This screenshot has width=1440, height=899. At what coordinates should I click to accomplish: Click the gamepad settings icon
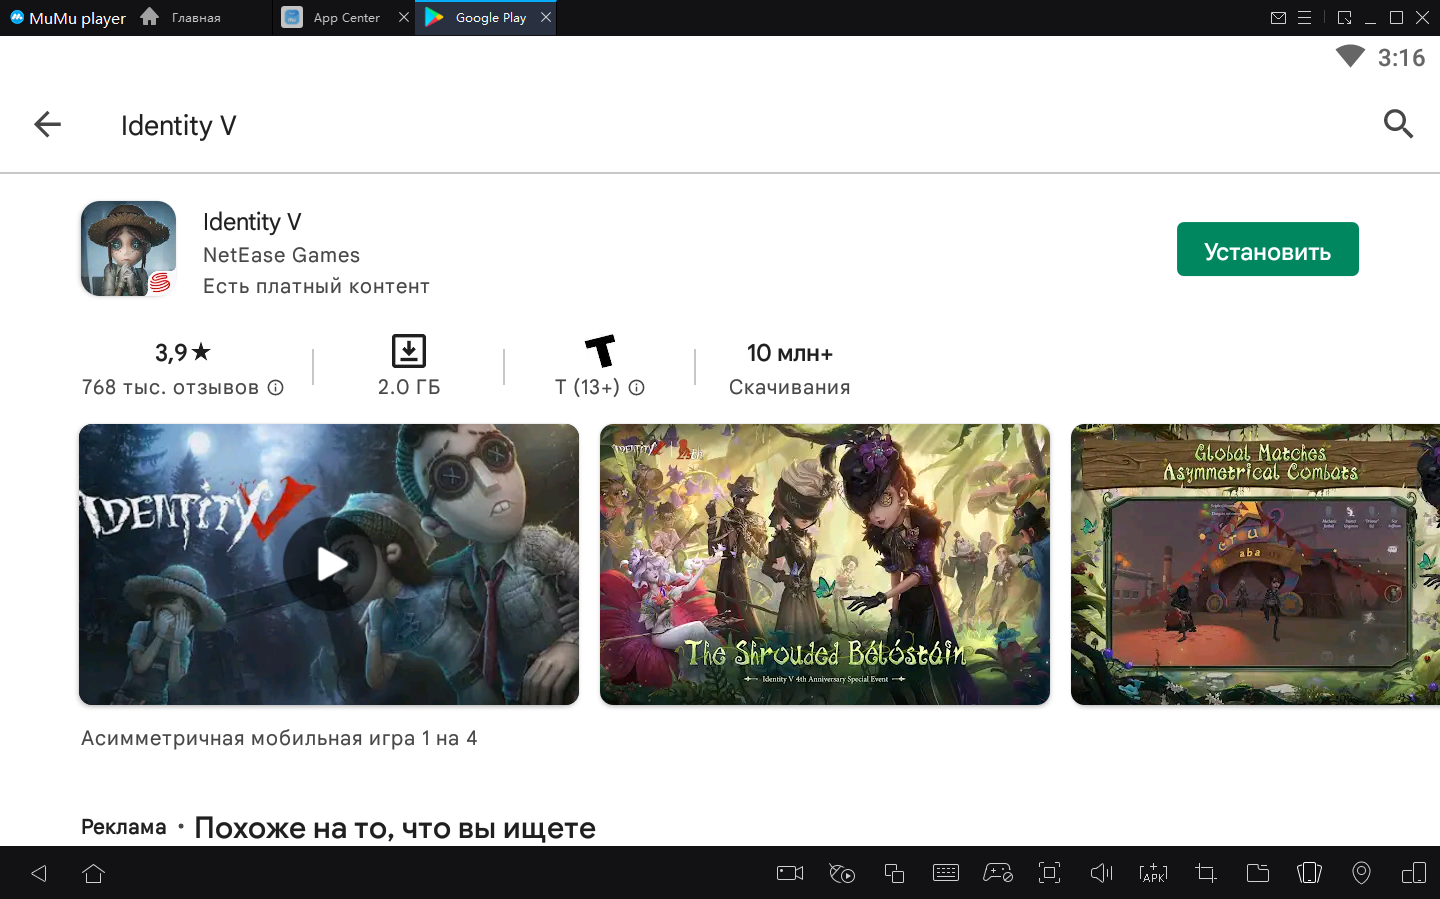point(998,873)
